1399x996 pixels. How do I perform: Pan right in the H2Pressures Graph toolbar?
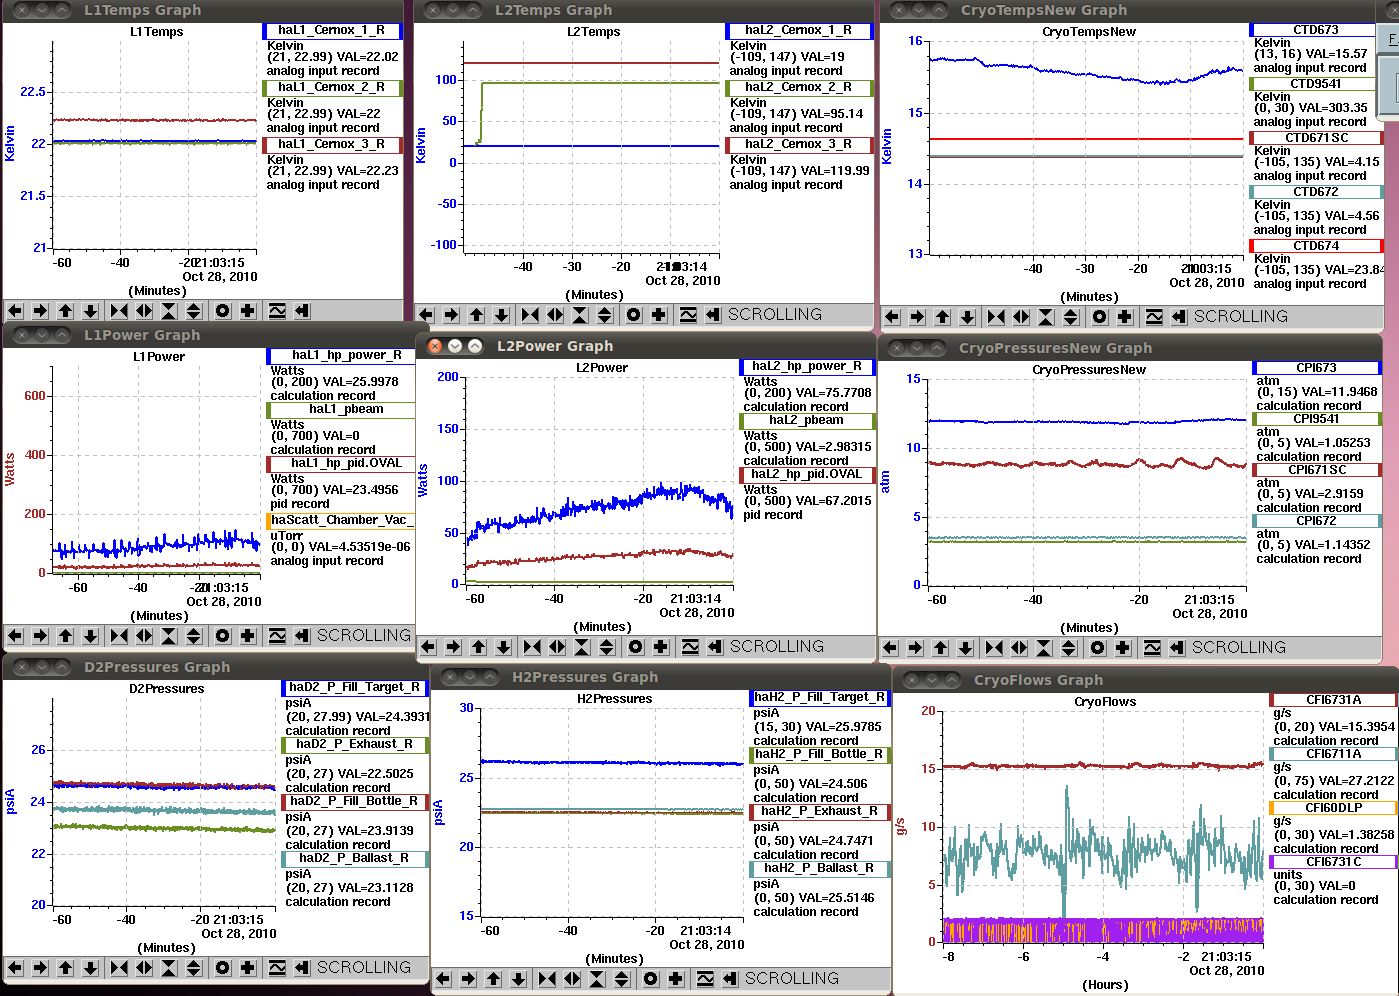click(468, 979)
